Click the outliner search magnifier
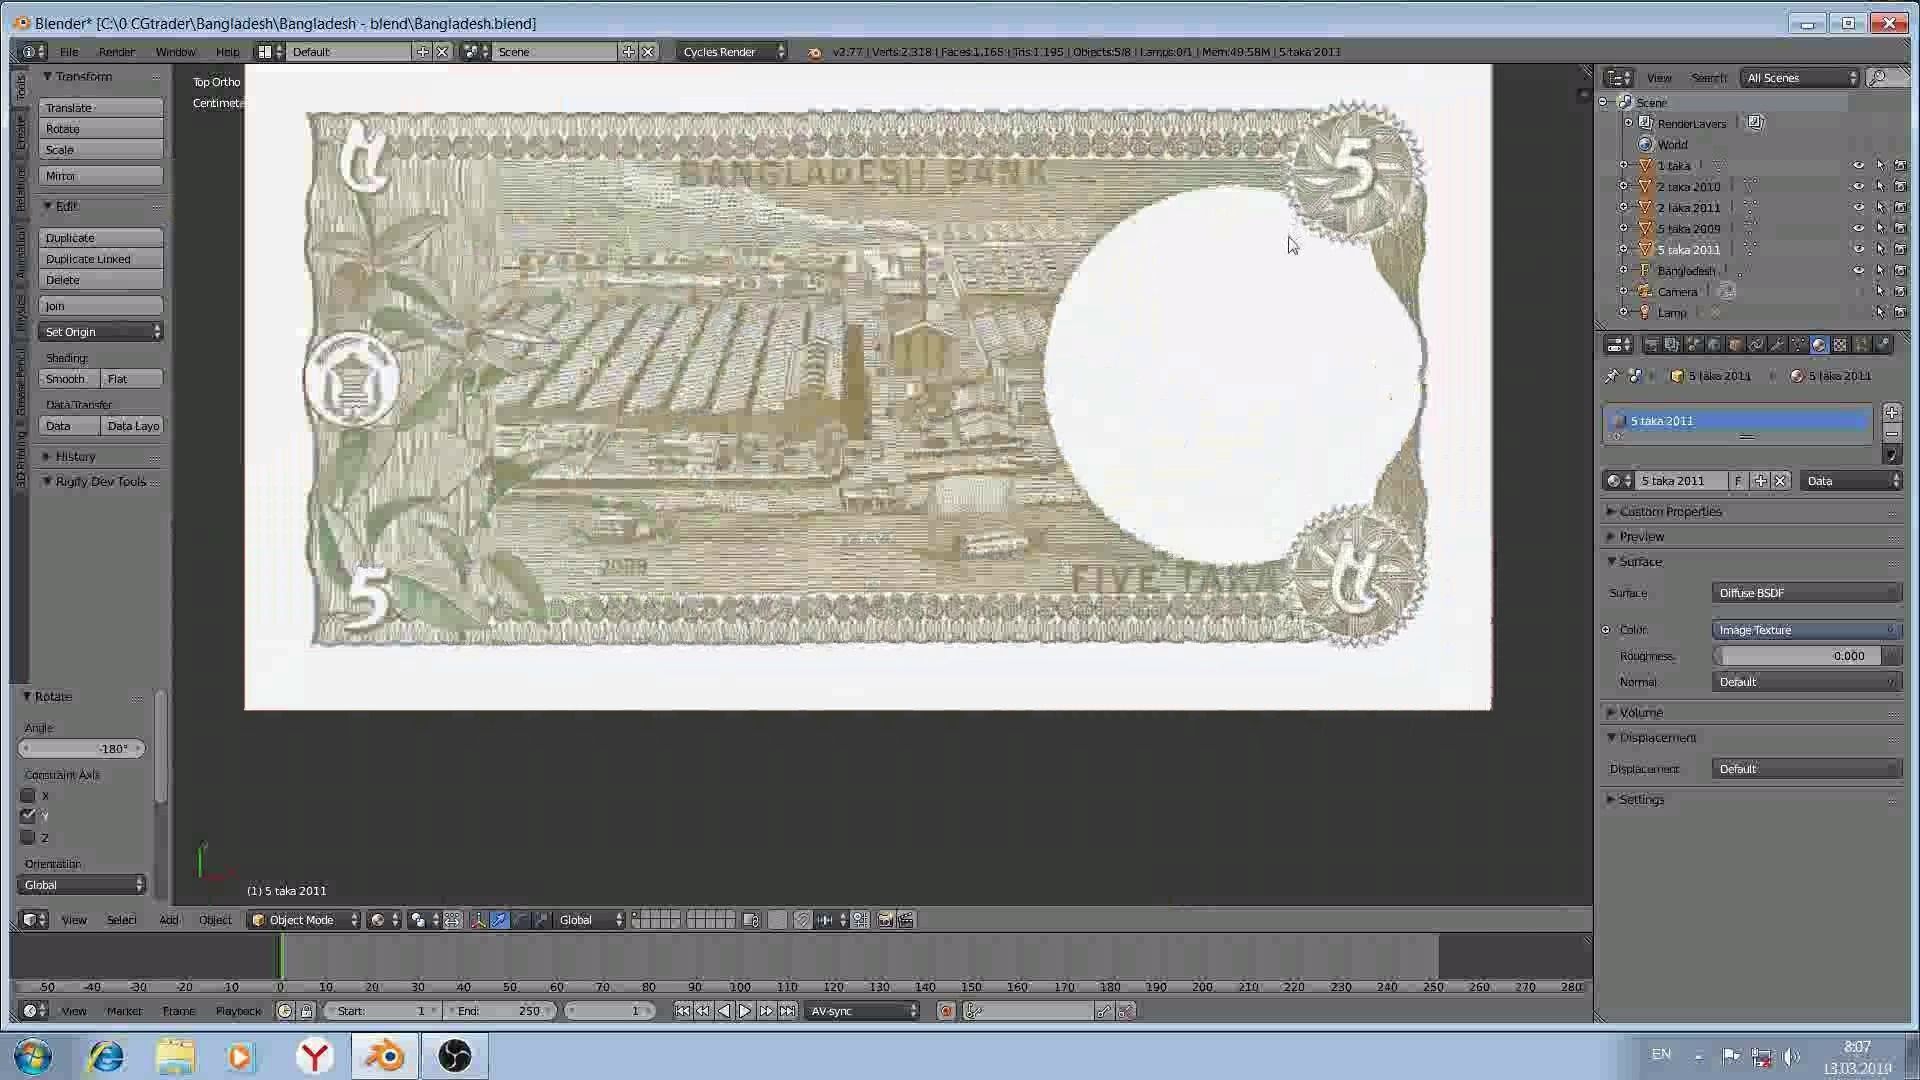Screen dimensions: 1920x1080 [x=1879, y=78]
